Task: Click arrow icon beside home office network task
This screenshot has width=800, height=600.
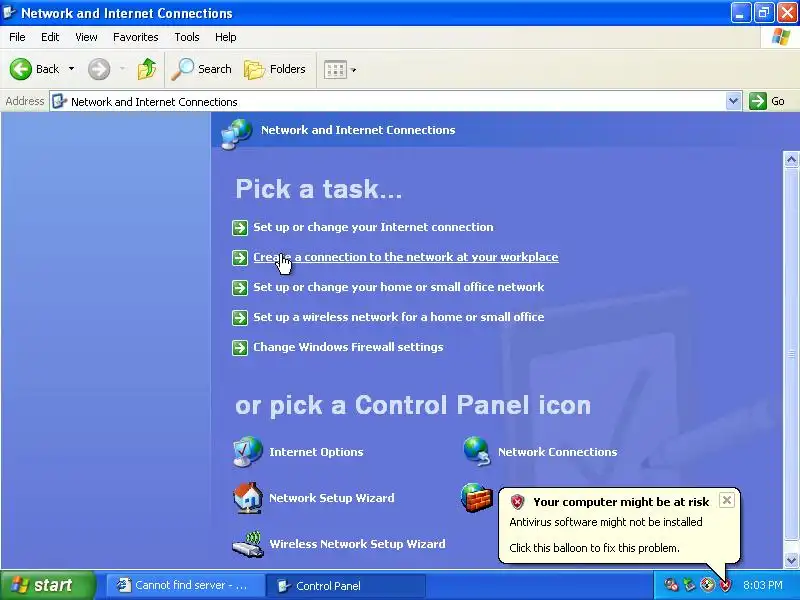Action: [x=240, y=288]
